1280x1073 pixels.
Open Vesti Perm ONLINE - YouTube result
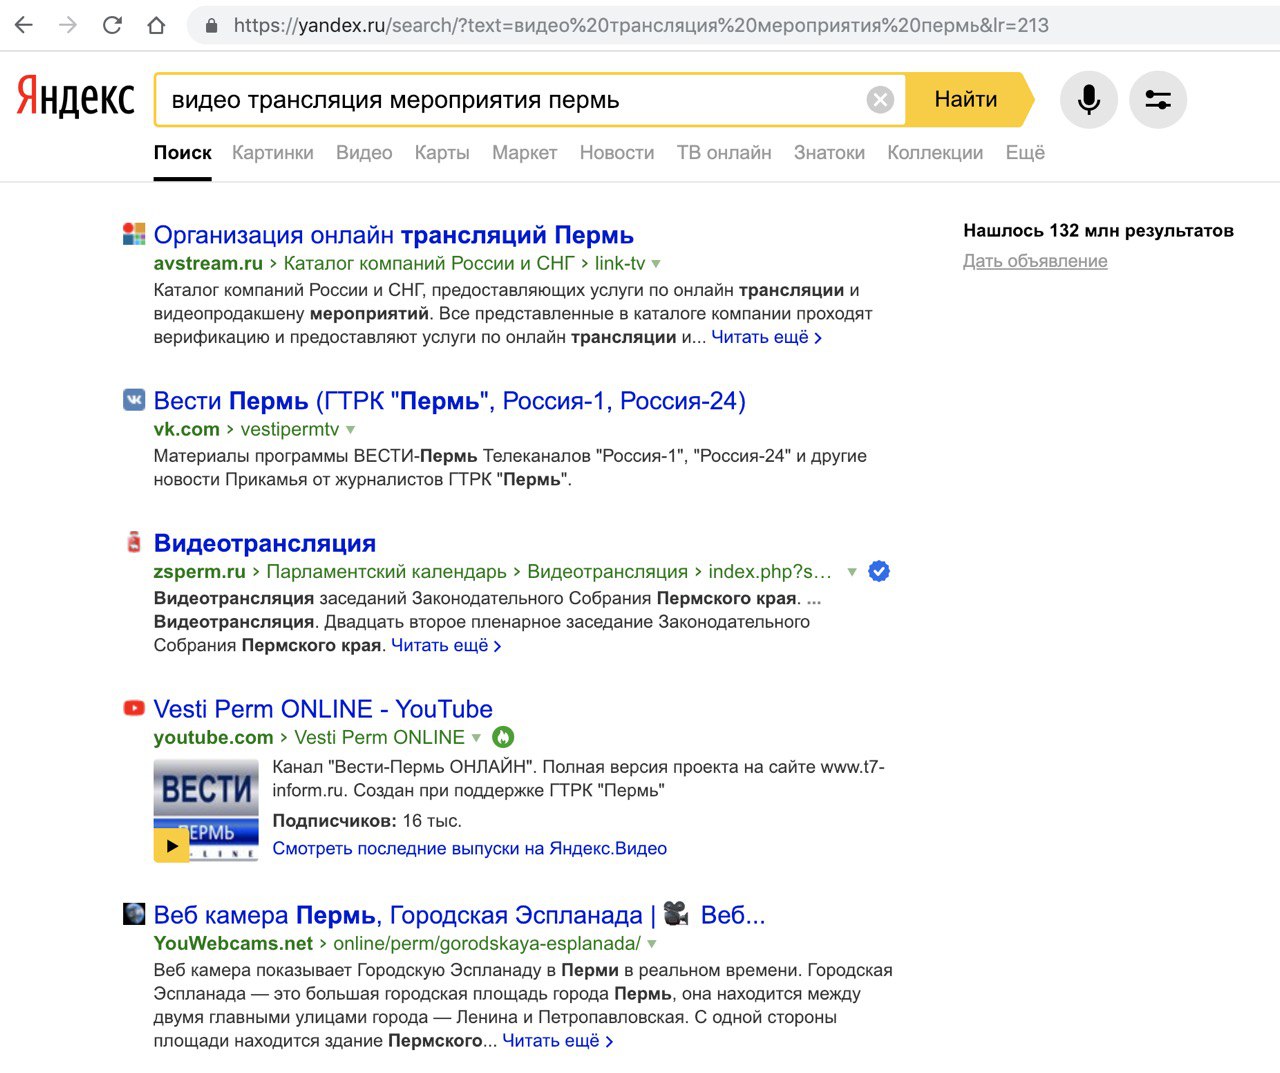click(x=323, y=709)
